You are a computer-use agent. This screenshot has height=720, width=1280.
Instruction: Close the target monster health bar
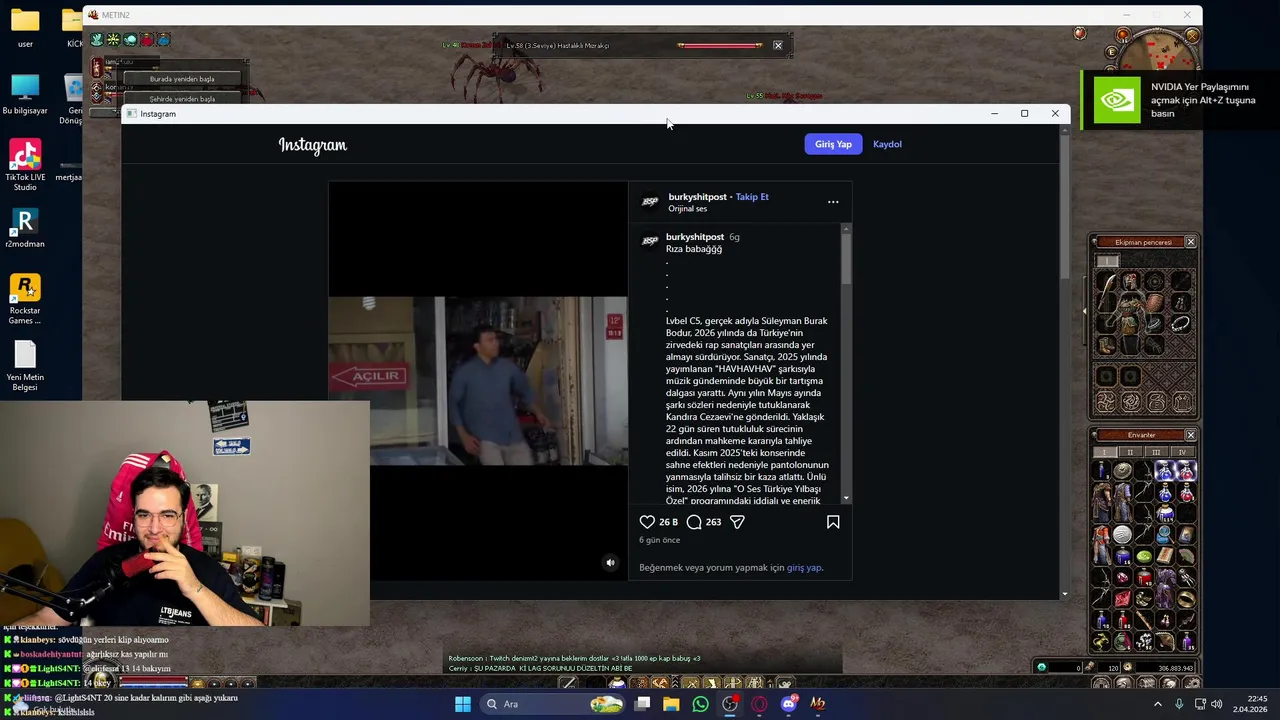coord(777,45)
